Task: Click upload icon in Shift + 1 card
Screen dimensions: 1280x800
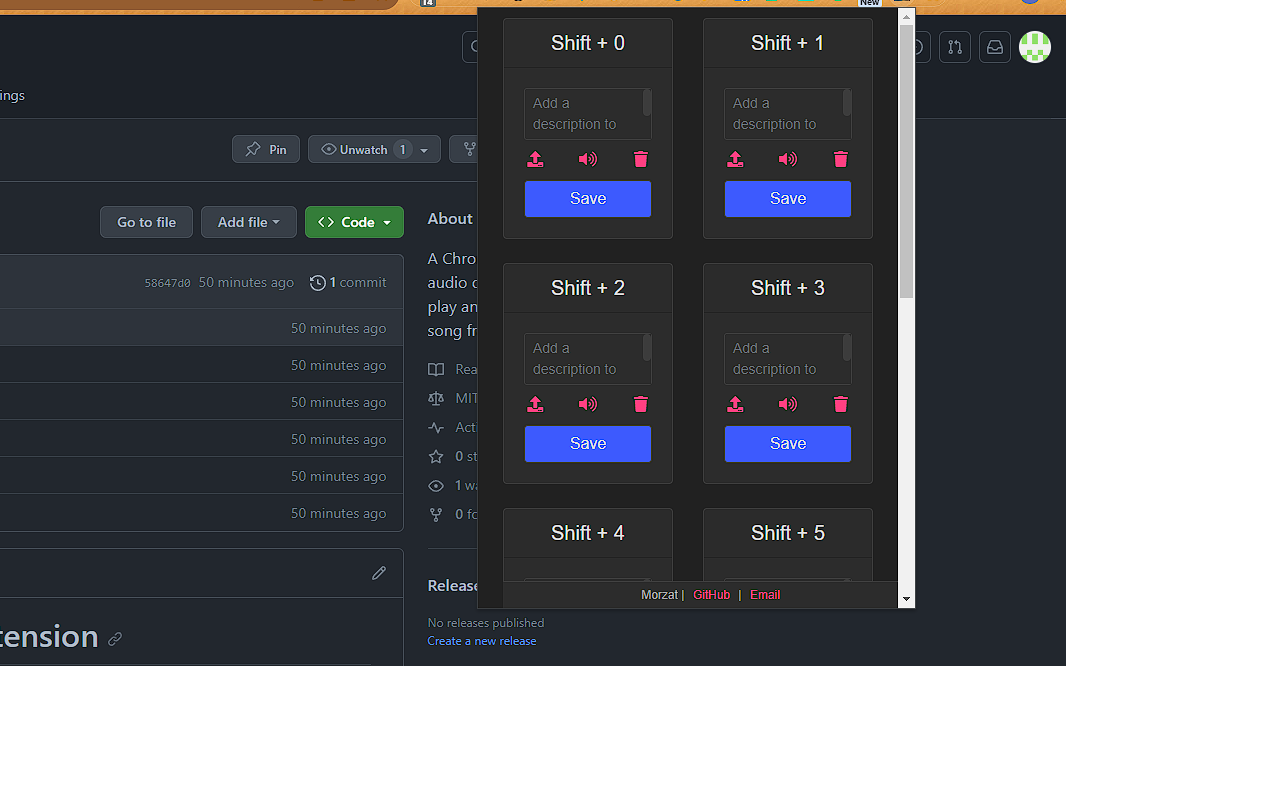Action: click(735, 159)
